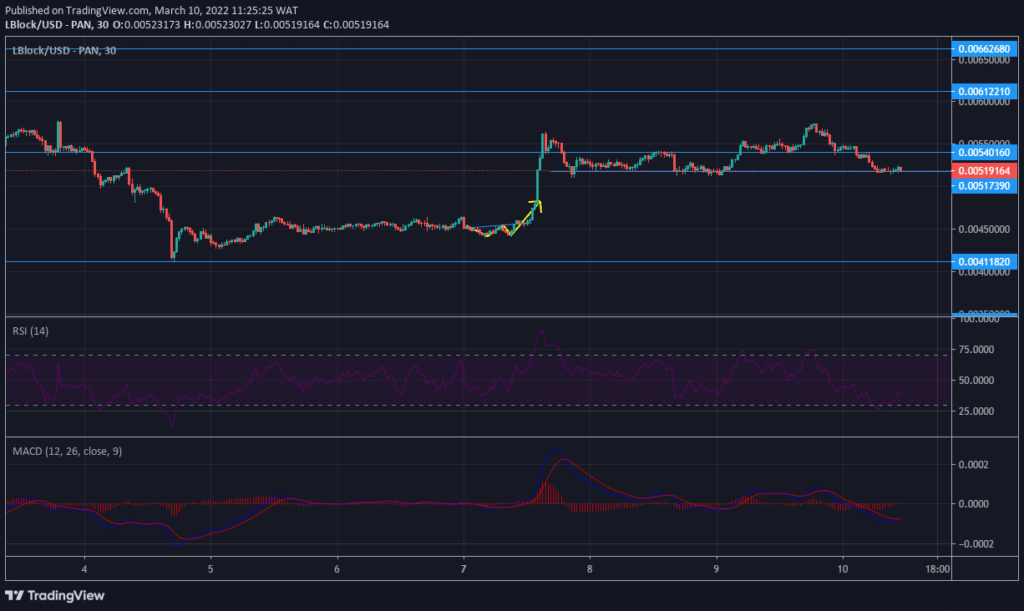Click the 0.0002 MACD axis value
The image size is (1024, 611).
(x=973, y=465)
